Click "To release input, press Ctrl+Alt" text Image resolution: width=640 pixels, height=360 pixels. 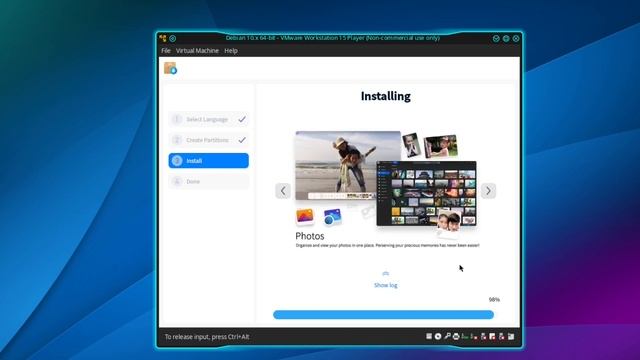coord(207,337)
